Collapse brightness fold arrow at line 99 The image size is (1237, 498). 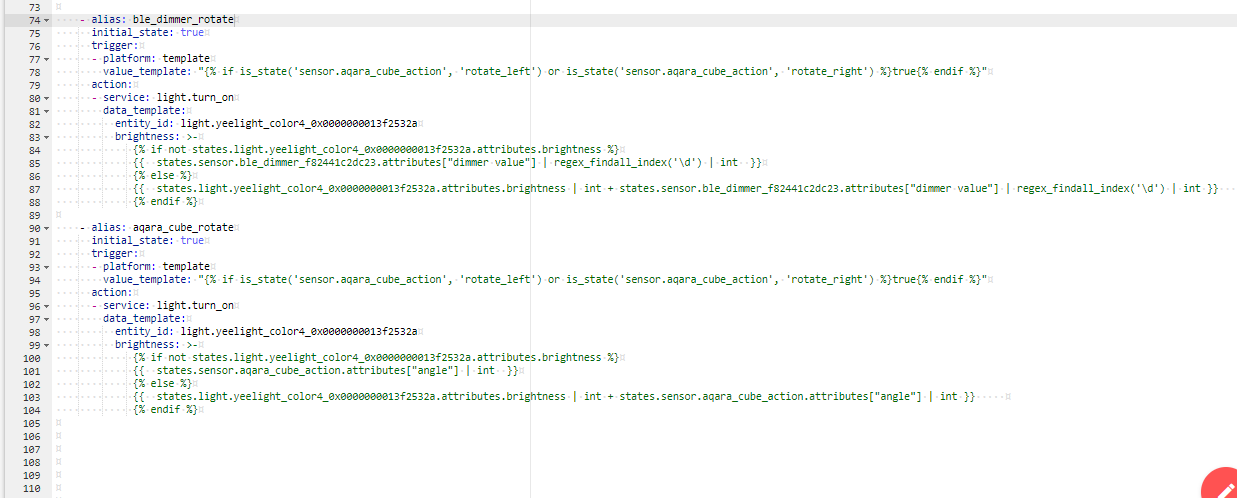47,345
